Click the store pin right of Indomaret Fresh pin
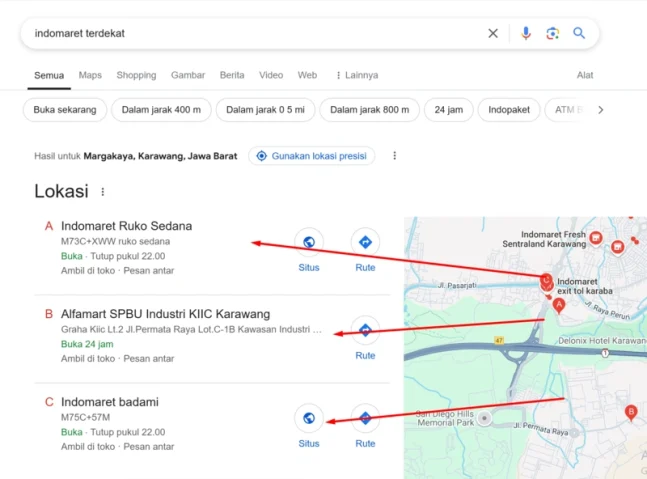Screen dimensions: 647x479 tap(617, 248)
